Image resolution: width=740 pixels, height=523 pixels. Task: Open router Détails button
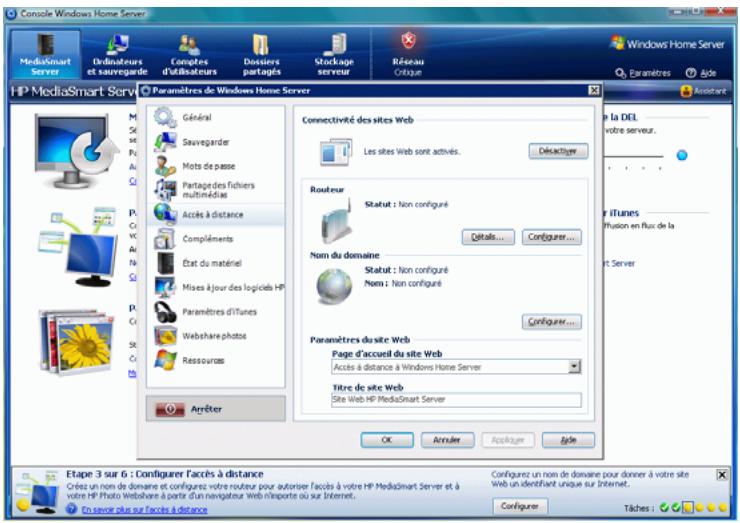coord(488,237)
